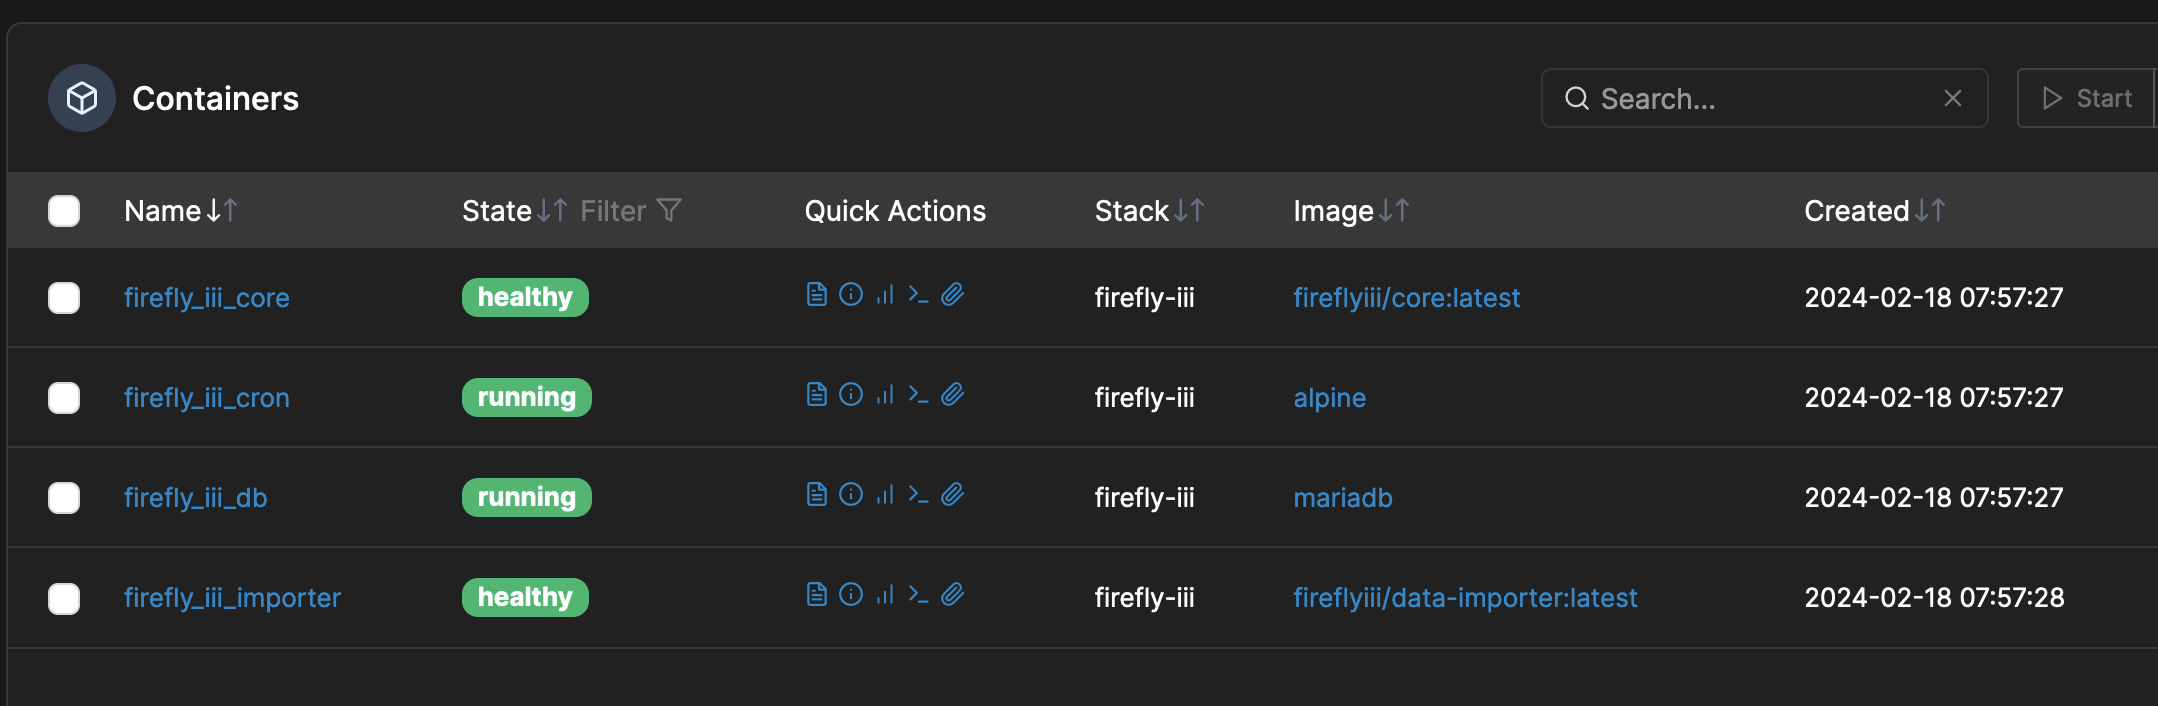The image size is (2158, 706).
Task: Clear the search field with X icon
Action: [1952, 98]
